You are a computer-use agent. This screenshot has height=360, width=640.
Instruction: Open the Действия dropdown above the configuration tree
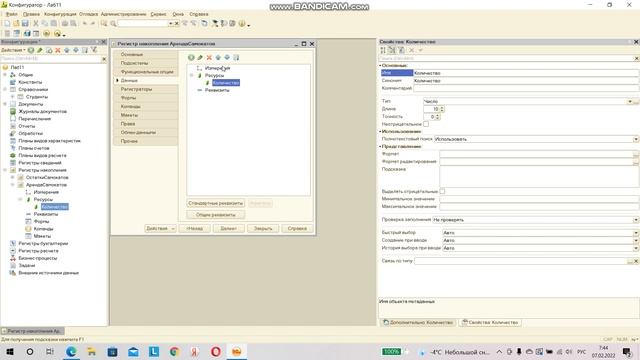(x=13, y=50)
